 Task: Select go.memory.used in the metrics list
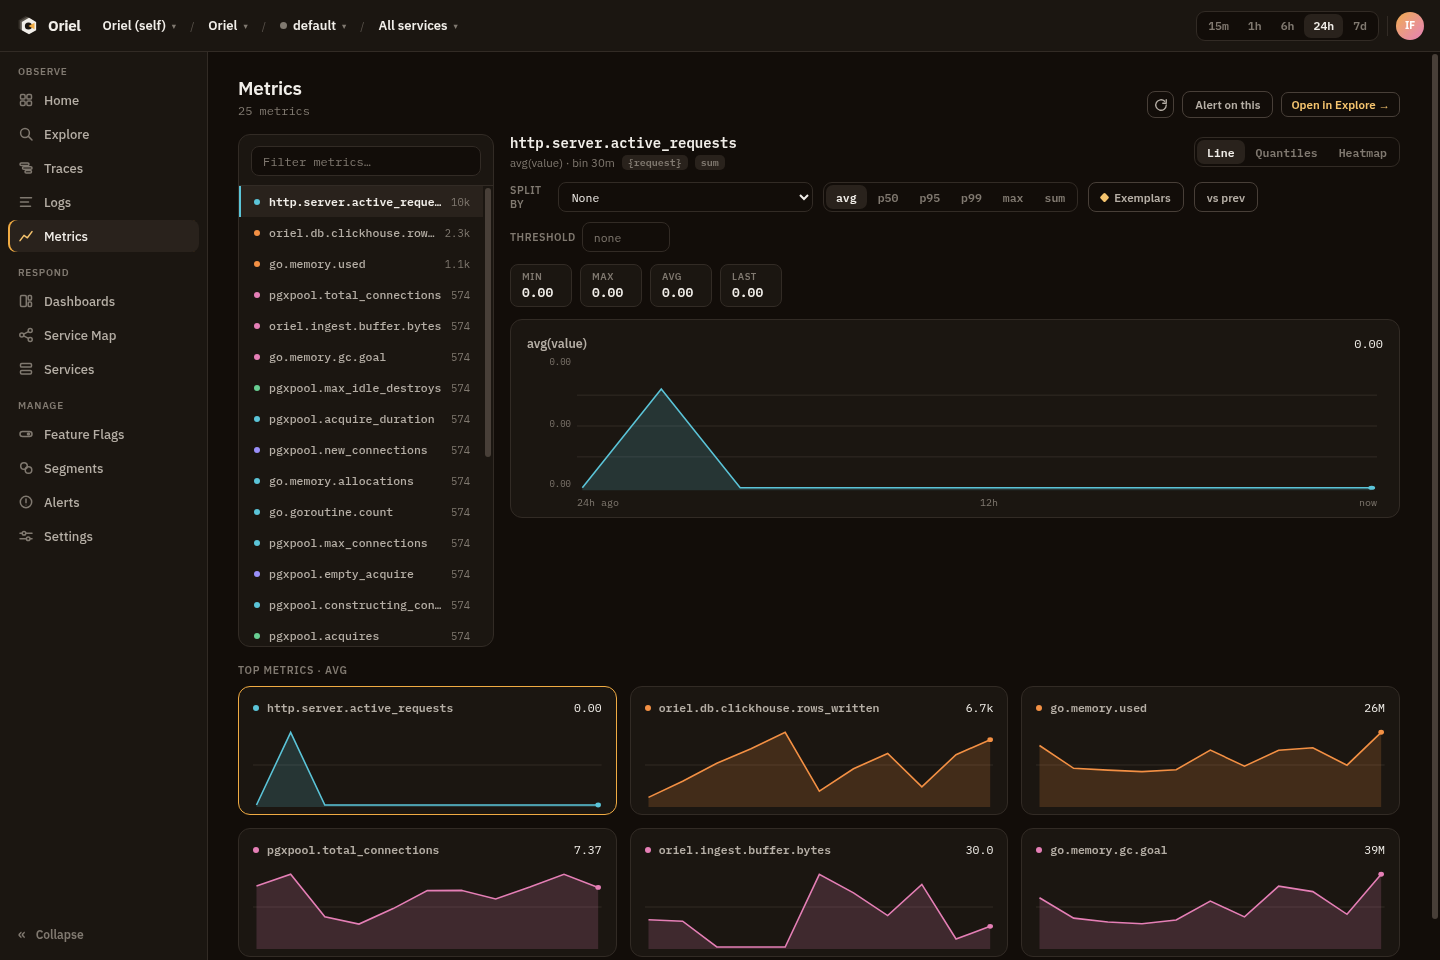click(362, 264)
